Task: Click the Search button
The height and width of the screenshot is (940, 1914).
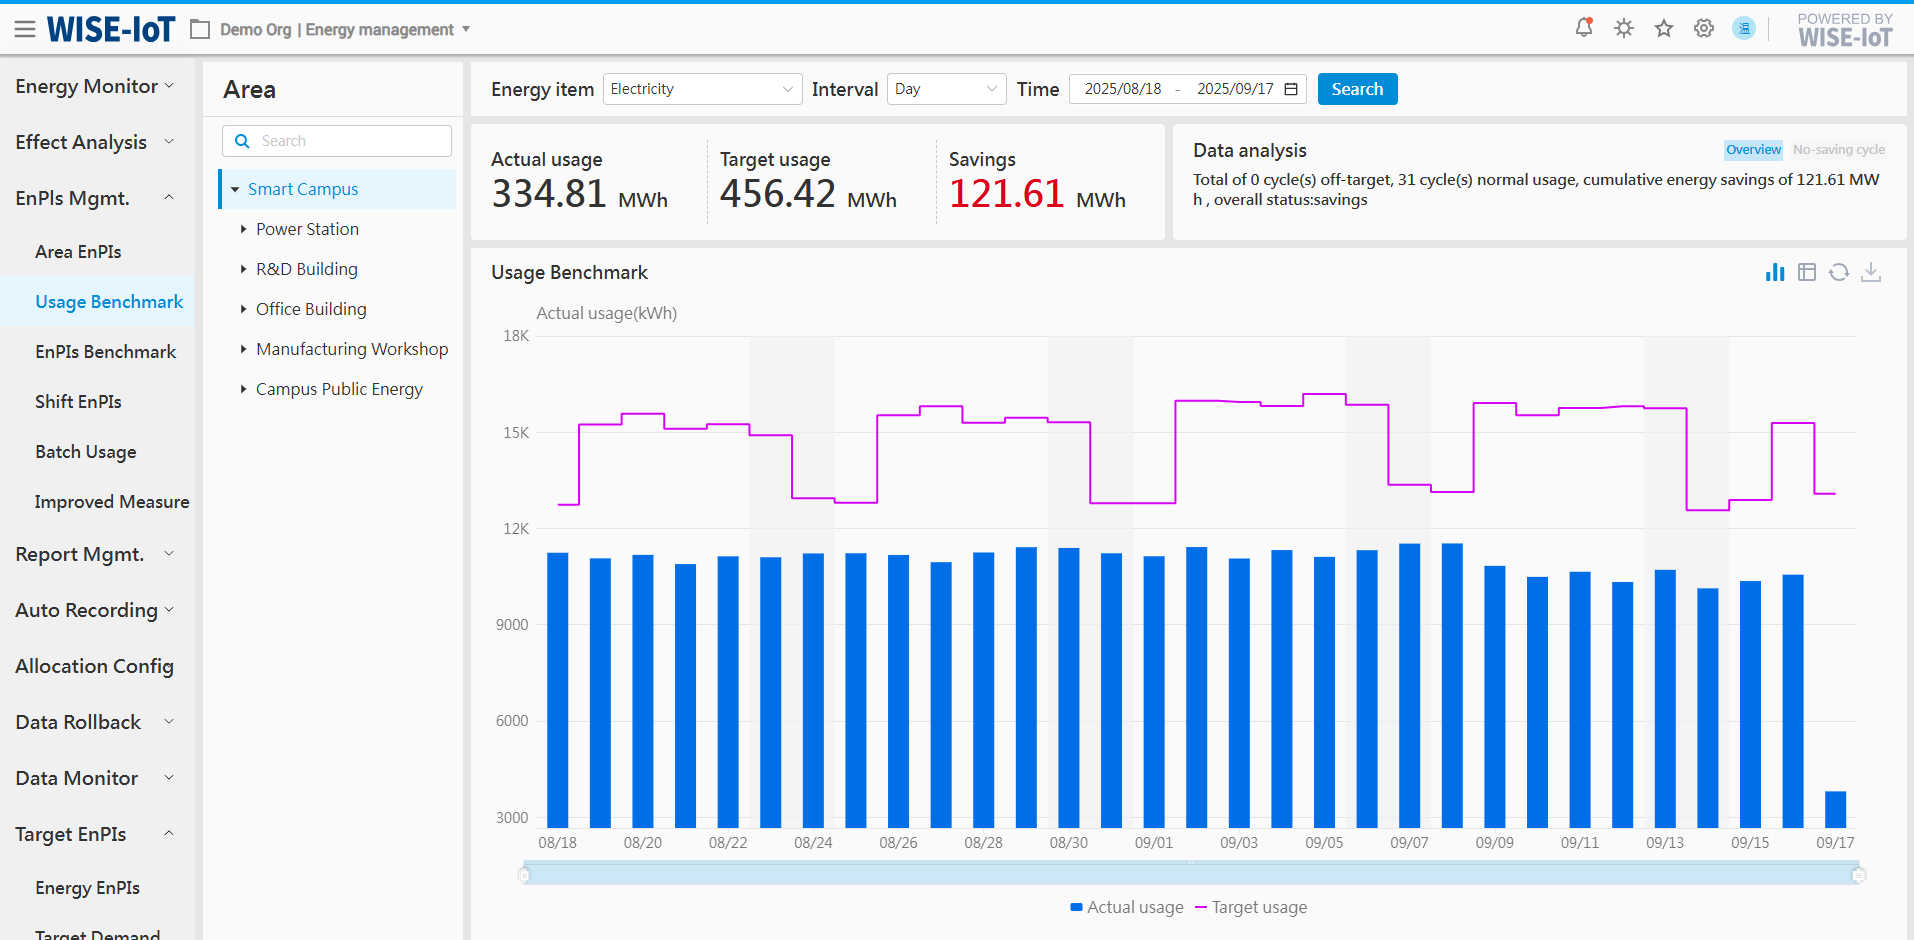Action: tap(1357, 89)
